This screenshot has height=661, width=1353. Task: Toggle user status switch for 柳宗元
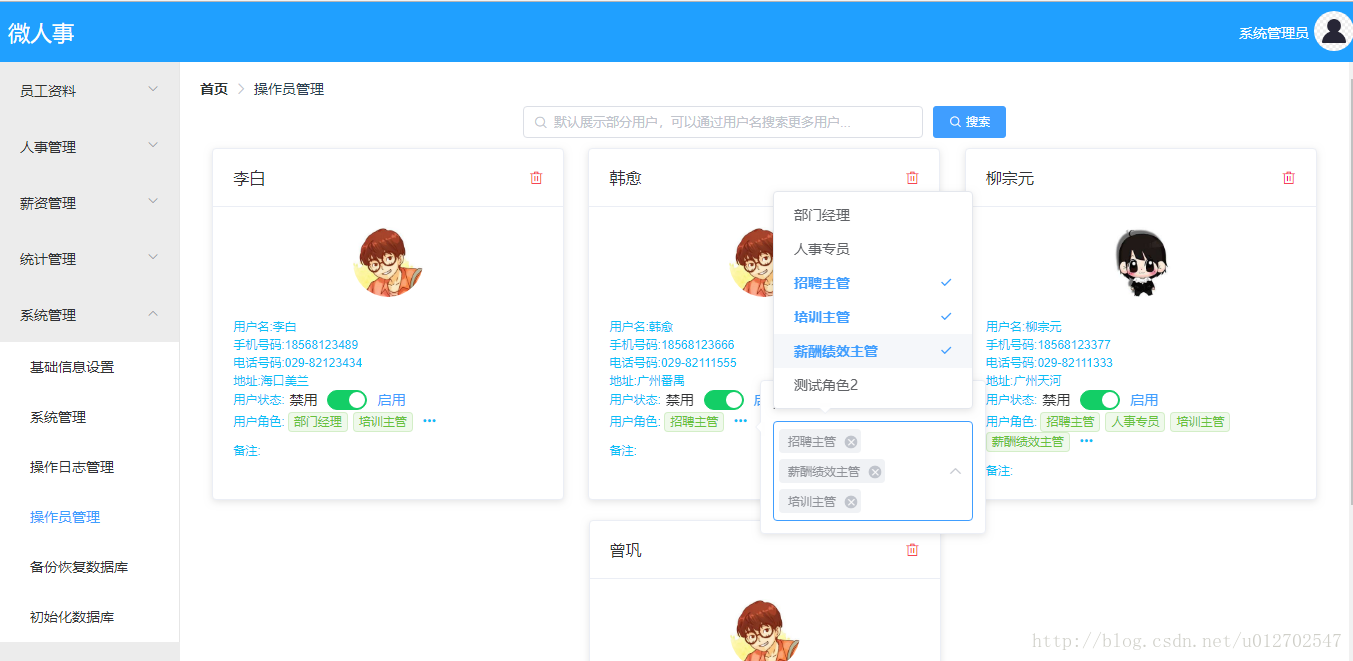pos(1099,399)
